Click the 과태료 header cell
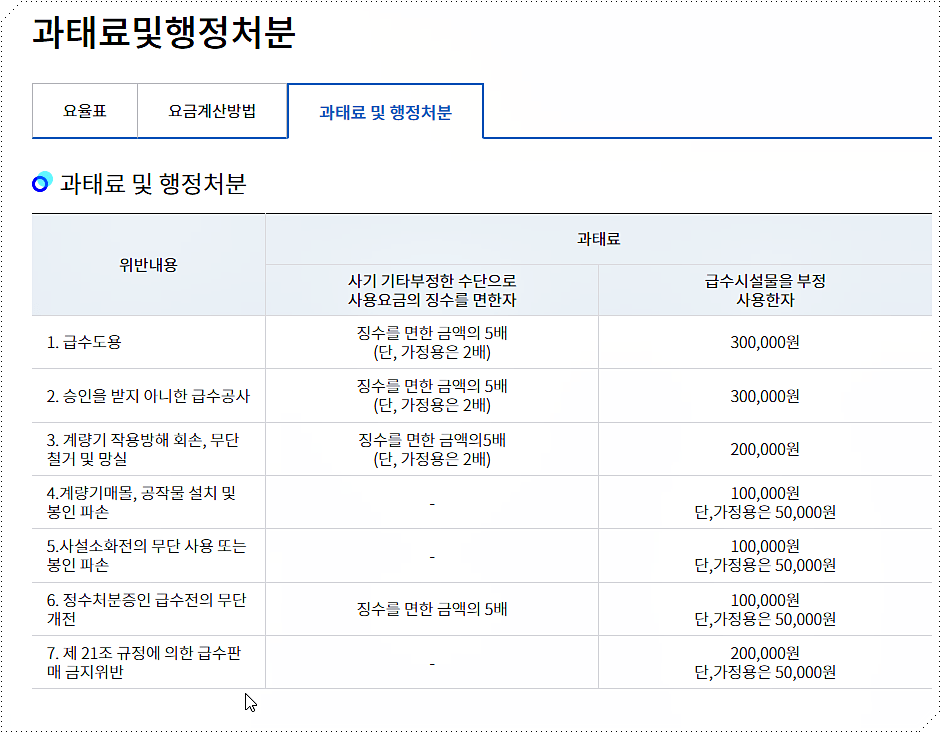The image size is (941, 733). pos(598,239)
